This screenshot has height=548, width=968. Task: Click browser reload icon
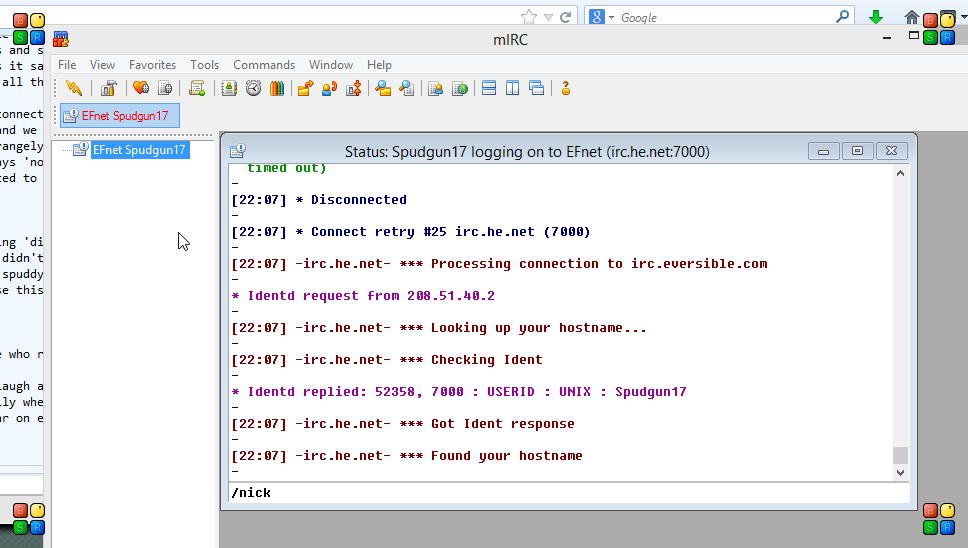(565, 17)
